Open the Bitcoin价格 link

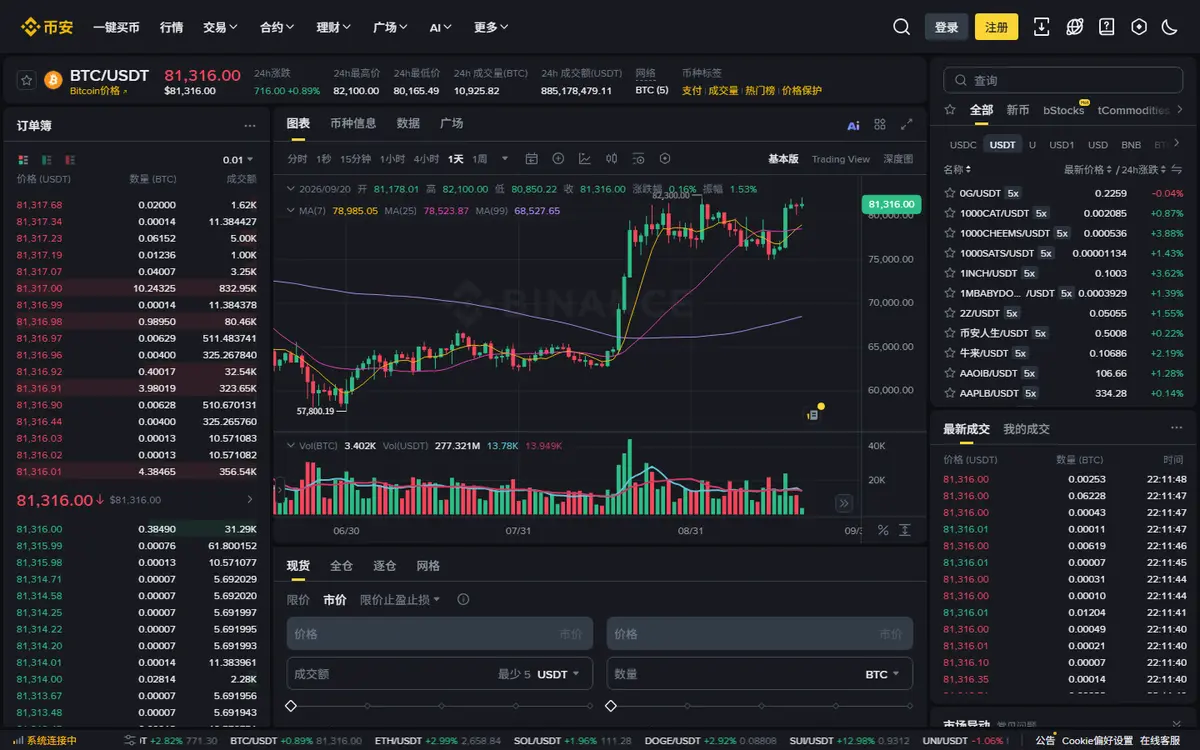coord(99,91)
